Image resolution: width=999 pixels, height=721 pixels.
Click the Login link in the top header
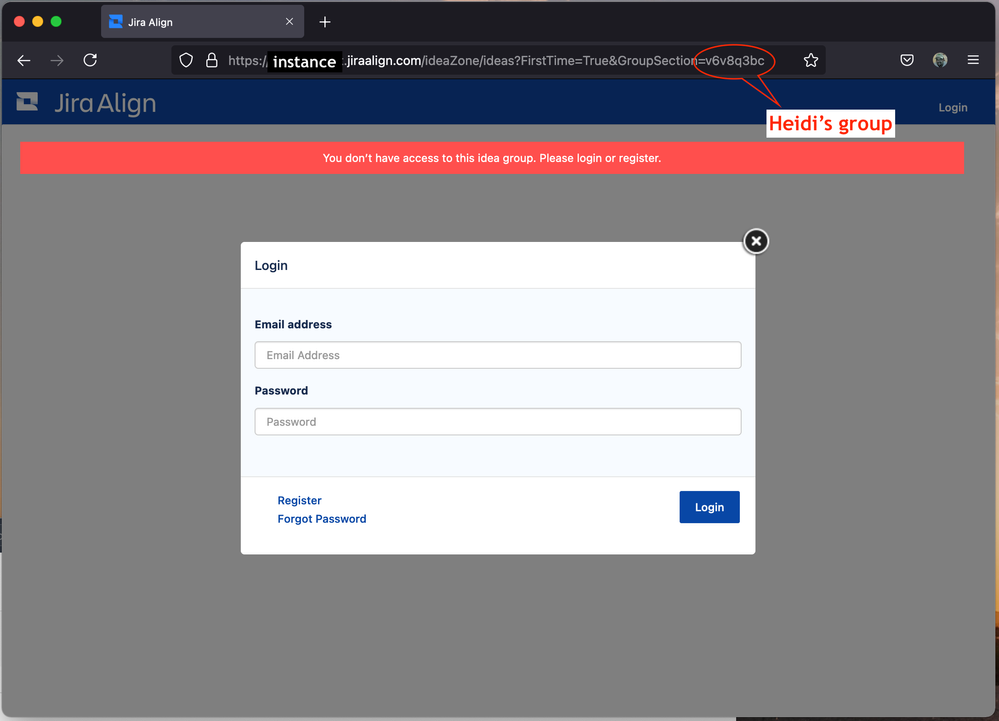tap(952, 108)
